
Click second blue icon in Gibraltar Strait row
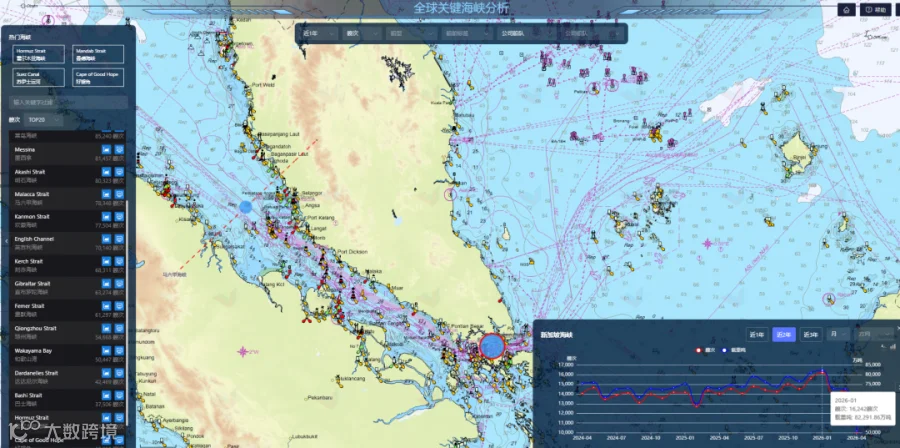119,283
